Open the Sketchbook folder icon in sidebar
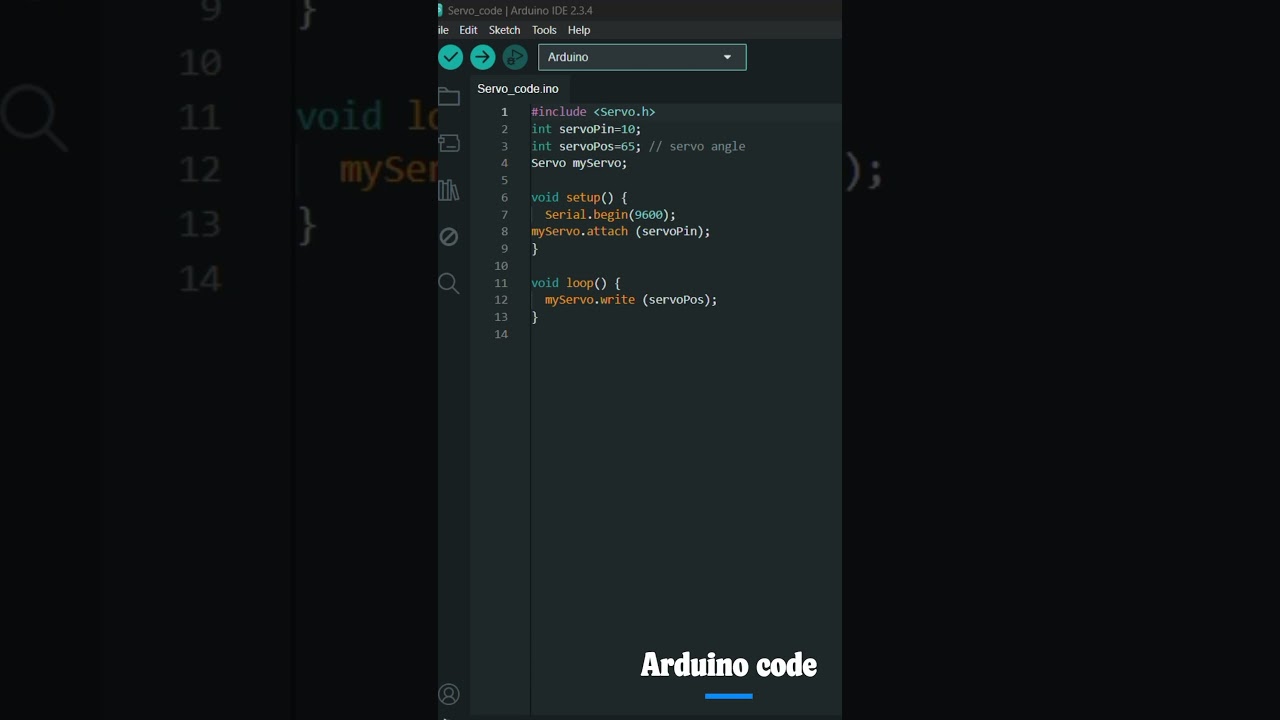This screenshot has width=1280, height=720. tap(449, 96)
